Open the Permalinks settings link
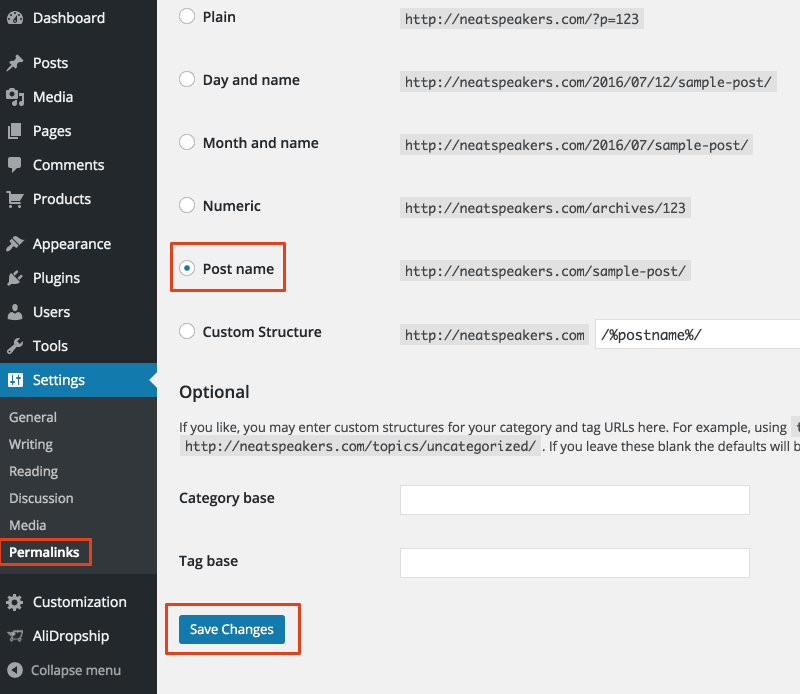Viewport: 800px width, 694px height. 44,552
